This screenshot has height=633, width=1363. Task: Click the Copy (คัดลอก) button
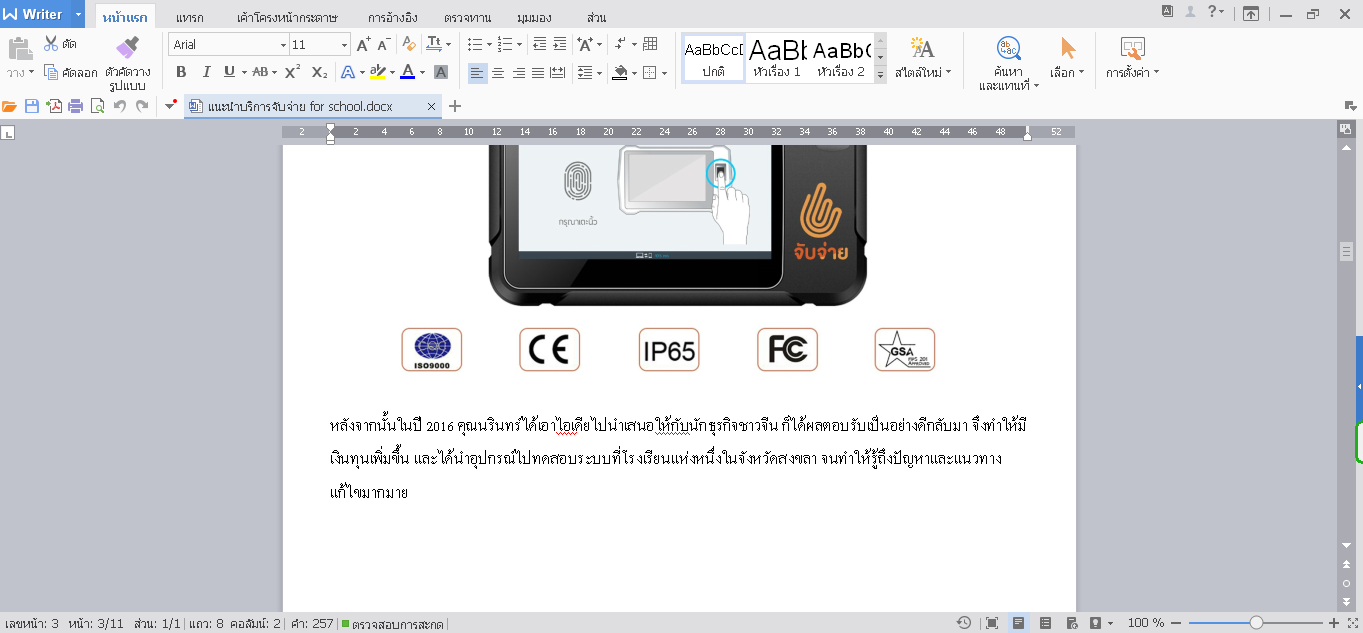[71, 72]
